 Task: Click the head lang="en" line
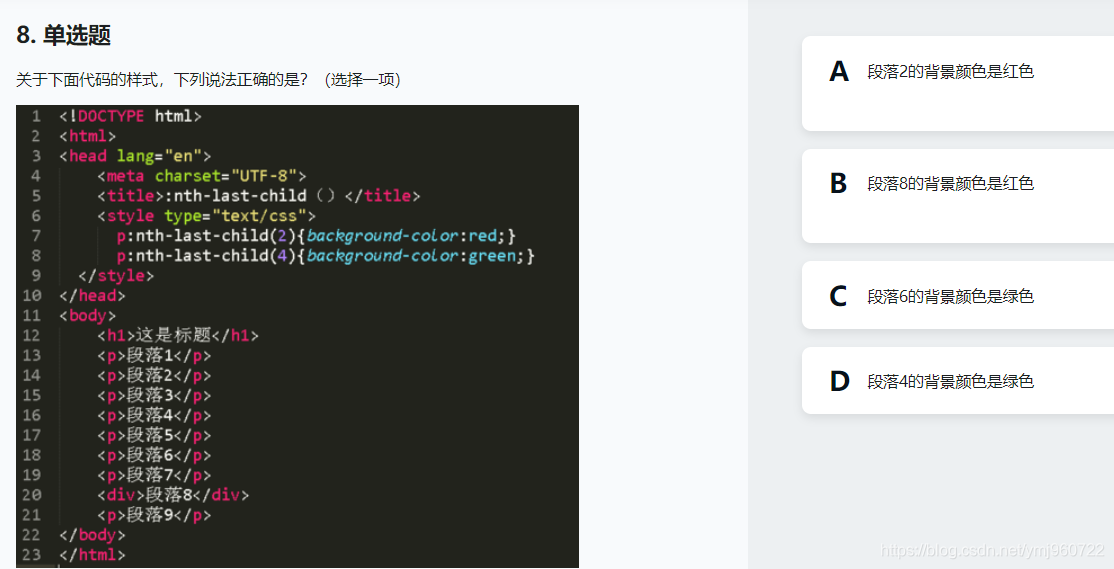(x=135, y=156)
